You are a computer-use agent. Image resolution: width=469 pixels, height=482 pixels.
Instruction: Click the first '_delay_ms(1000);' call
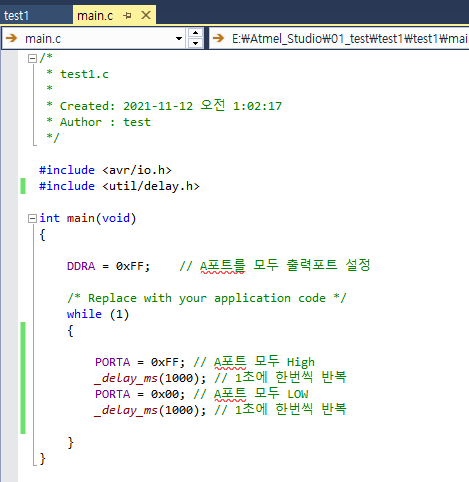point(150,378)
